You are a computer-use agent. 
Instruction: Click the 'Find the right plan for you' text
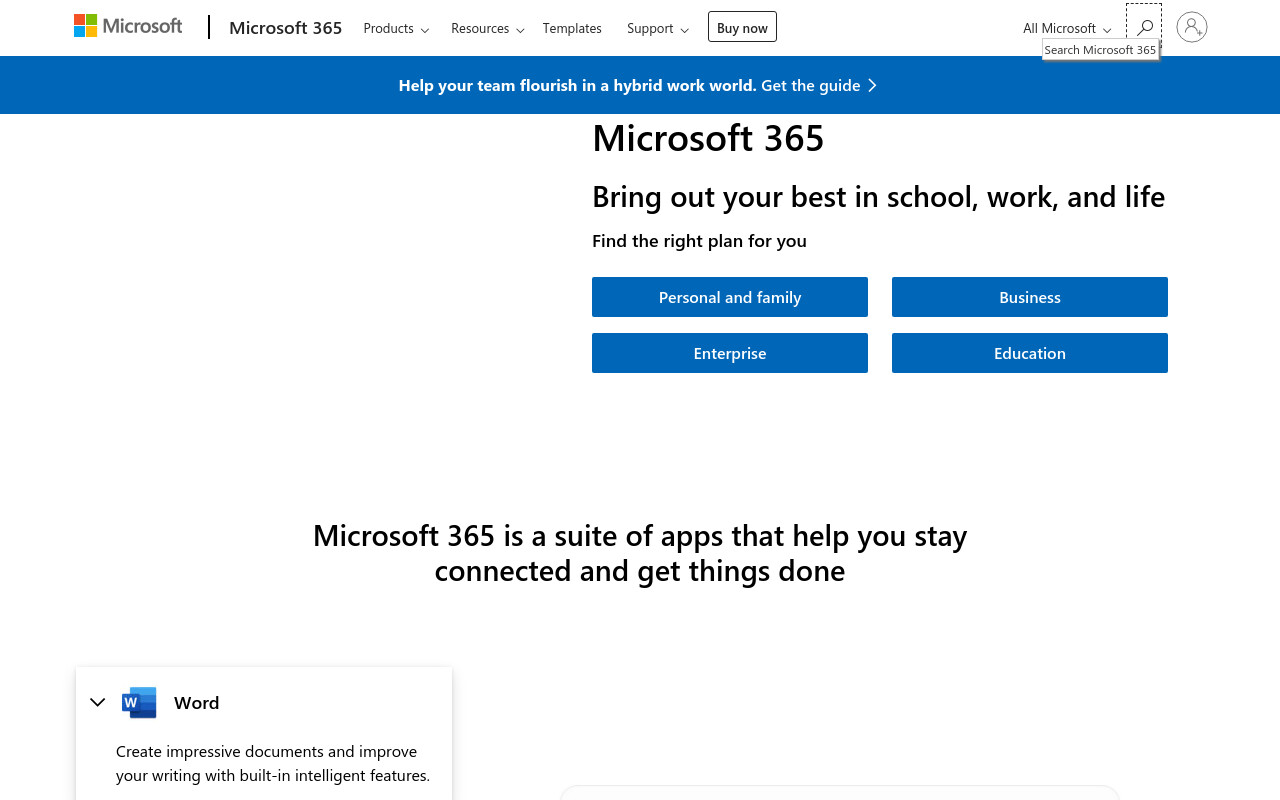pos(699,241)
